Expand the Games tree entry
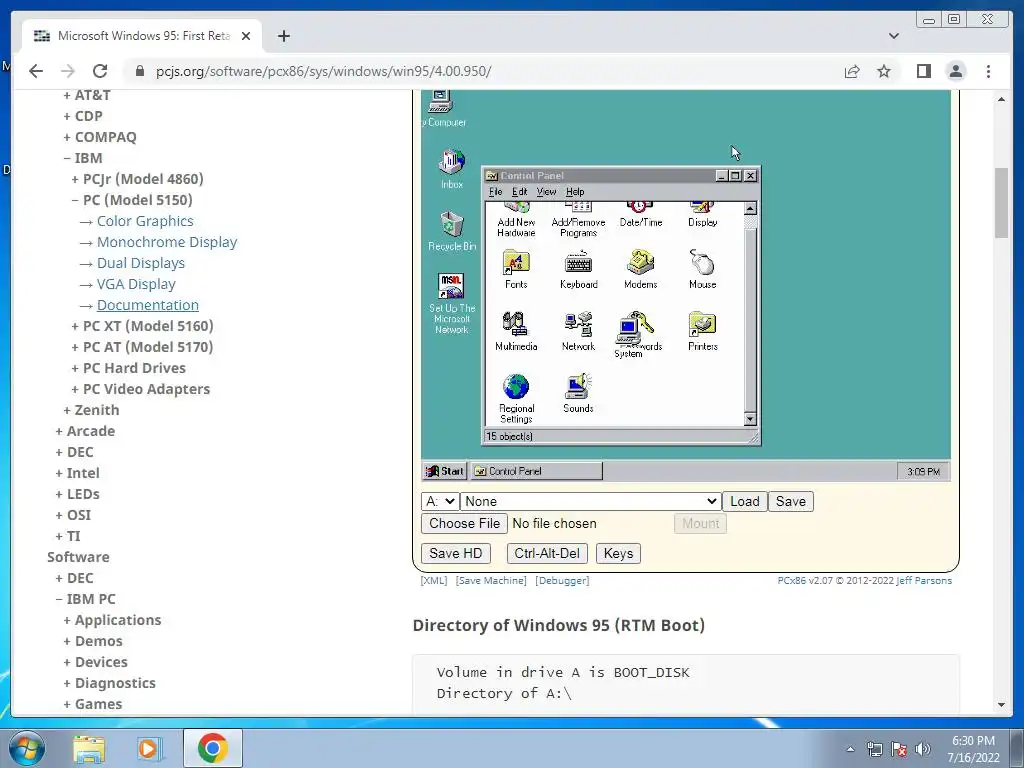The width and height of the screenshot is (1024, 768). point(93,704)
